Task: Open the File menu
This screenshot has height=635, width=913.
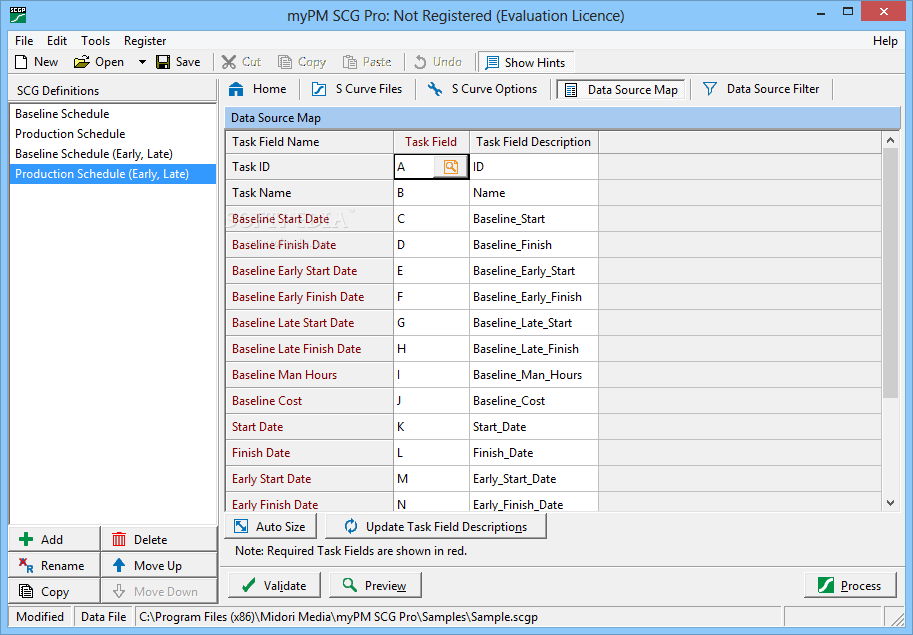Action: pyautogui.click(x=24, y=41)
